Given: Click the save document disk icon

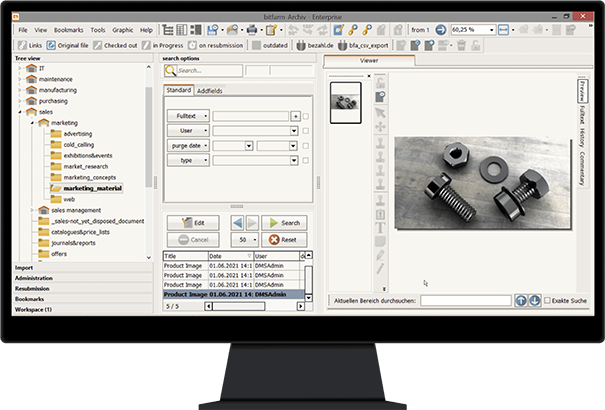Looking at the screenshot, I should pos(213,30).
